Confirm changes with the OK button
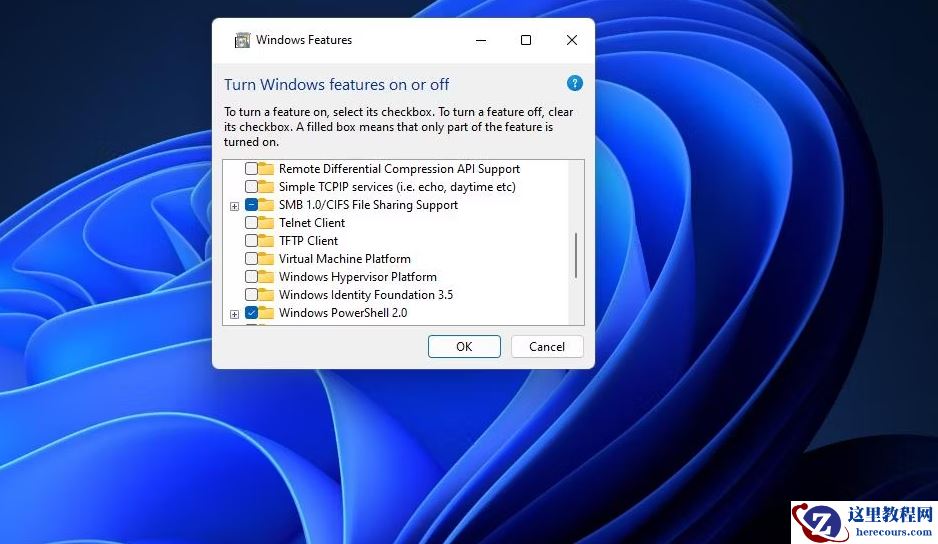 point(464,347)
